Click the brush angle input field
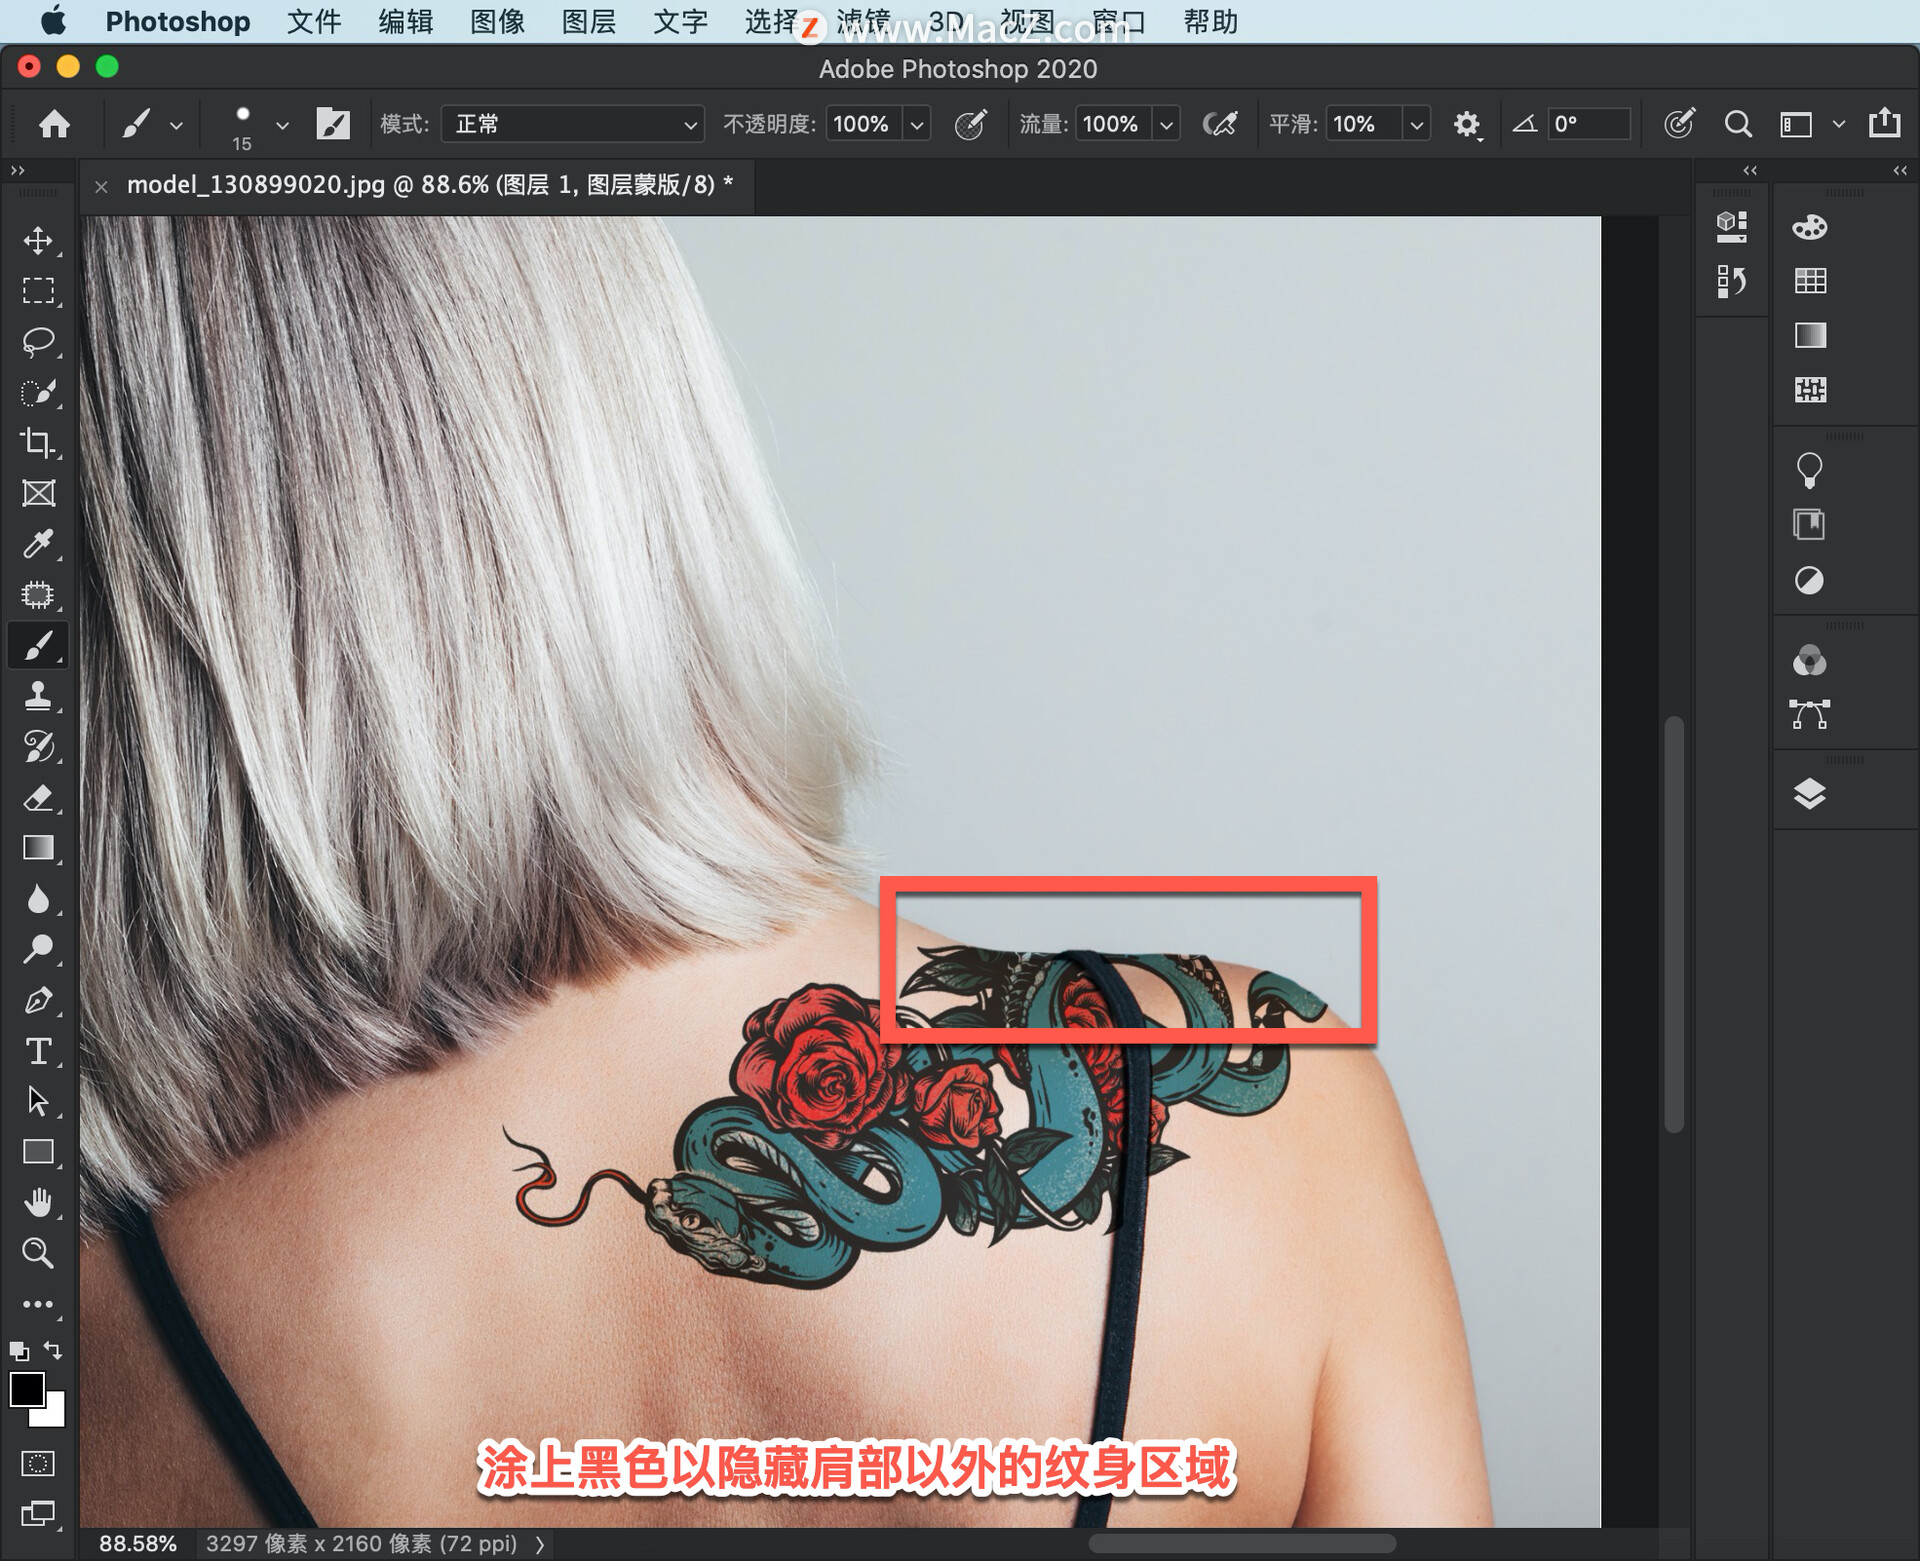The height and width of the screenshot is (1561, 1920). pos(1589,124)
